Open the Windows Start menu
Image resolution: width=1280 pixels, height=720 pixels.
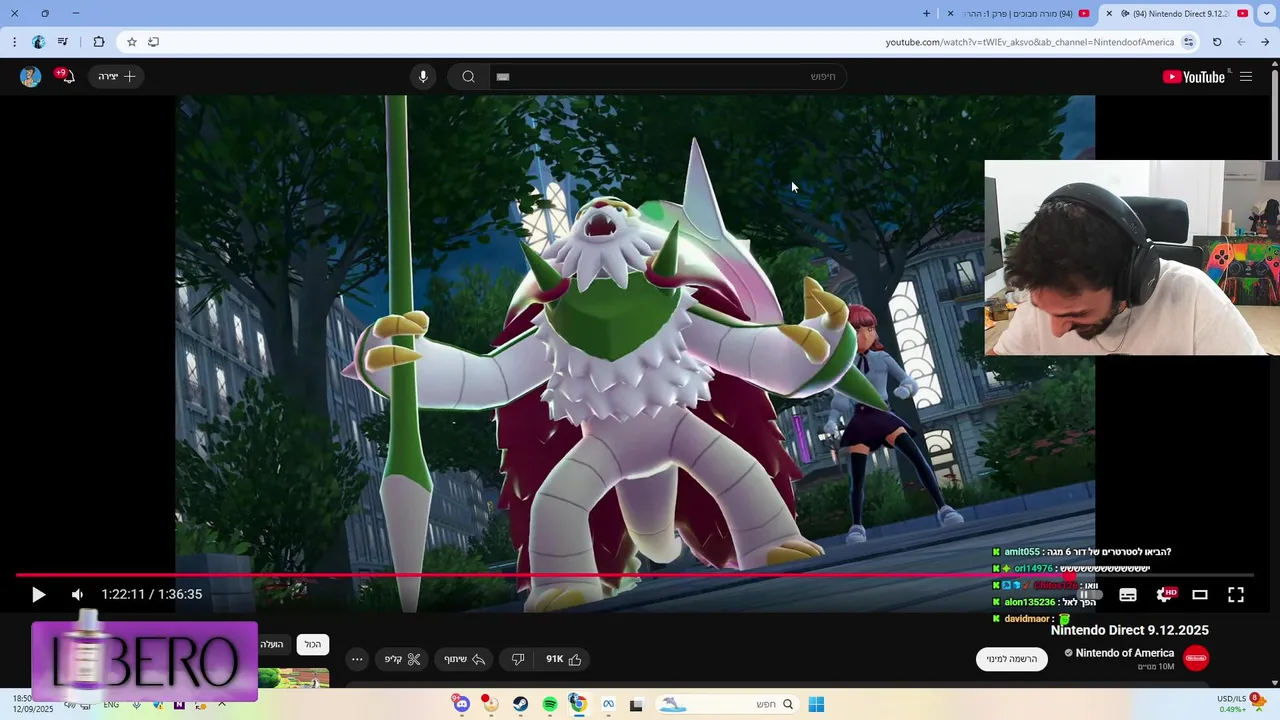coord(816,705)
